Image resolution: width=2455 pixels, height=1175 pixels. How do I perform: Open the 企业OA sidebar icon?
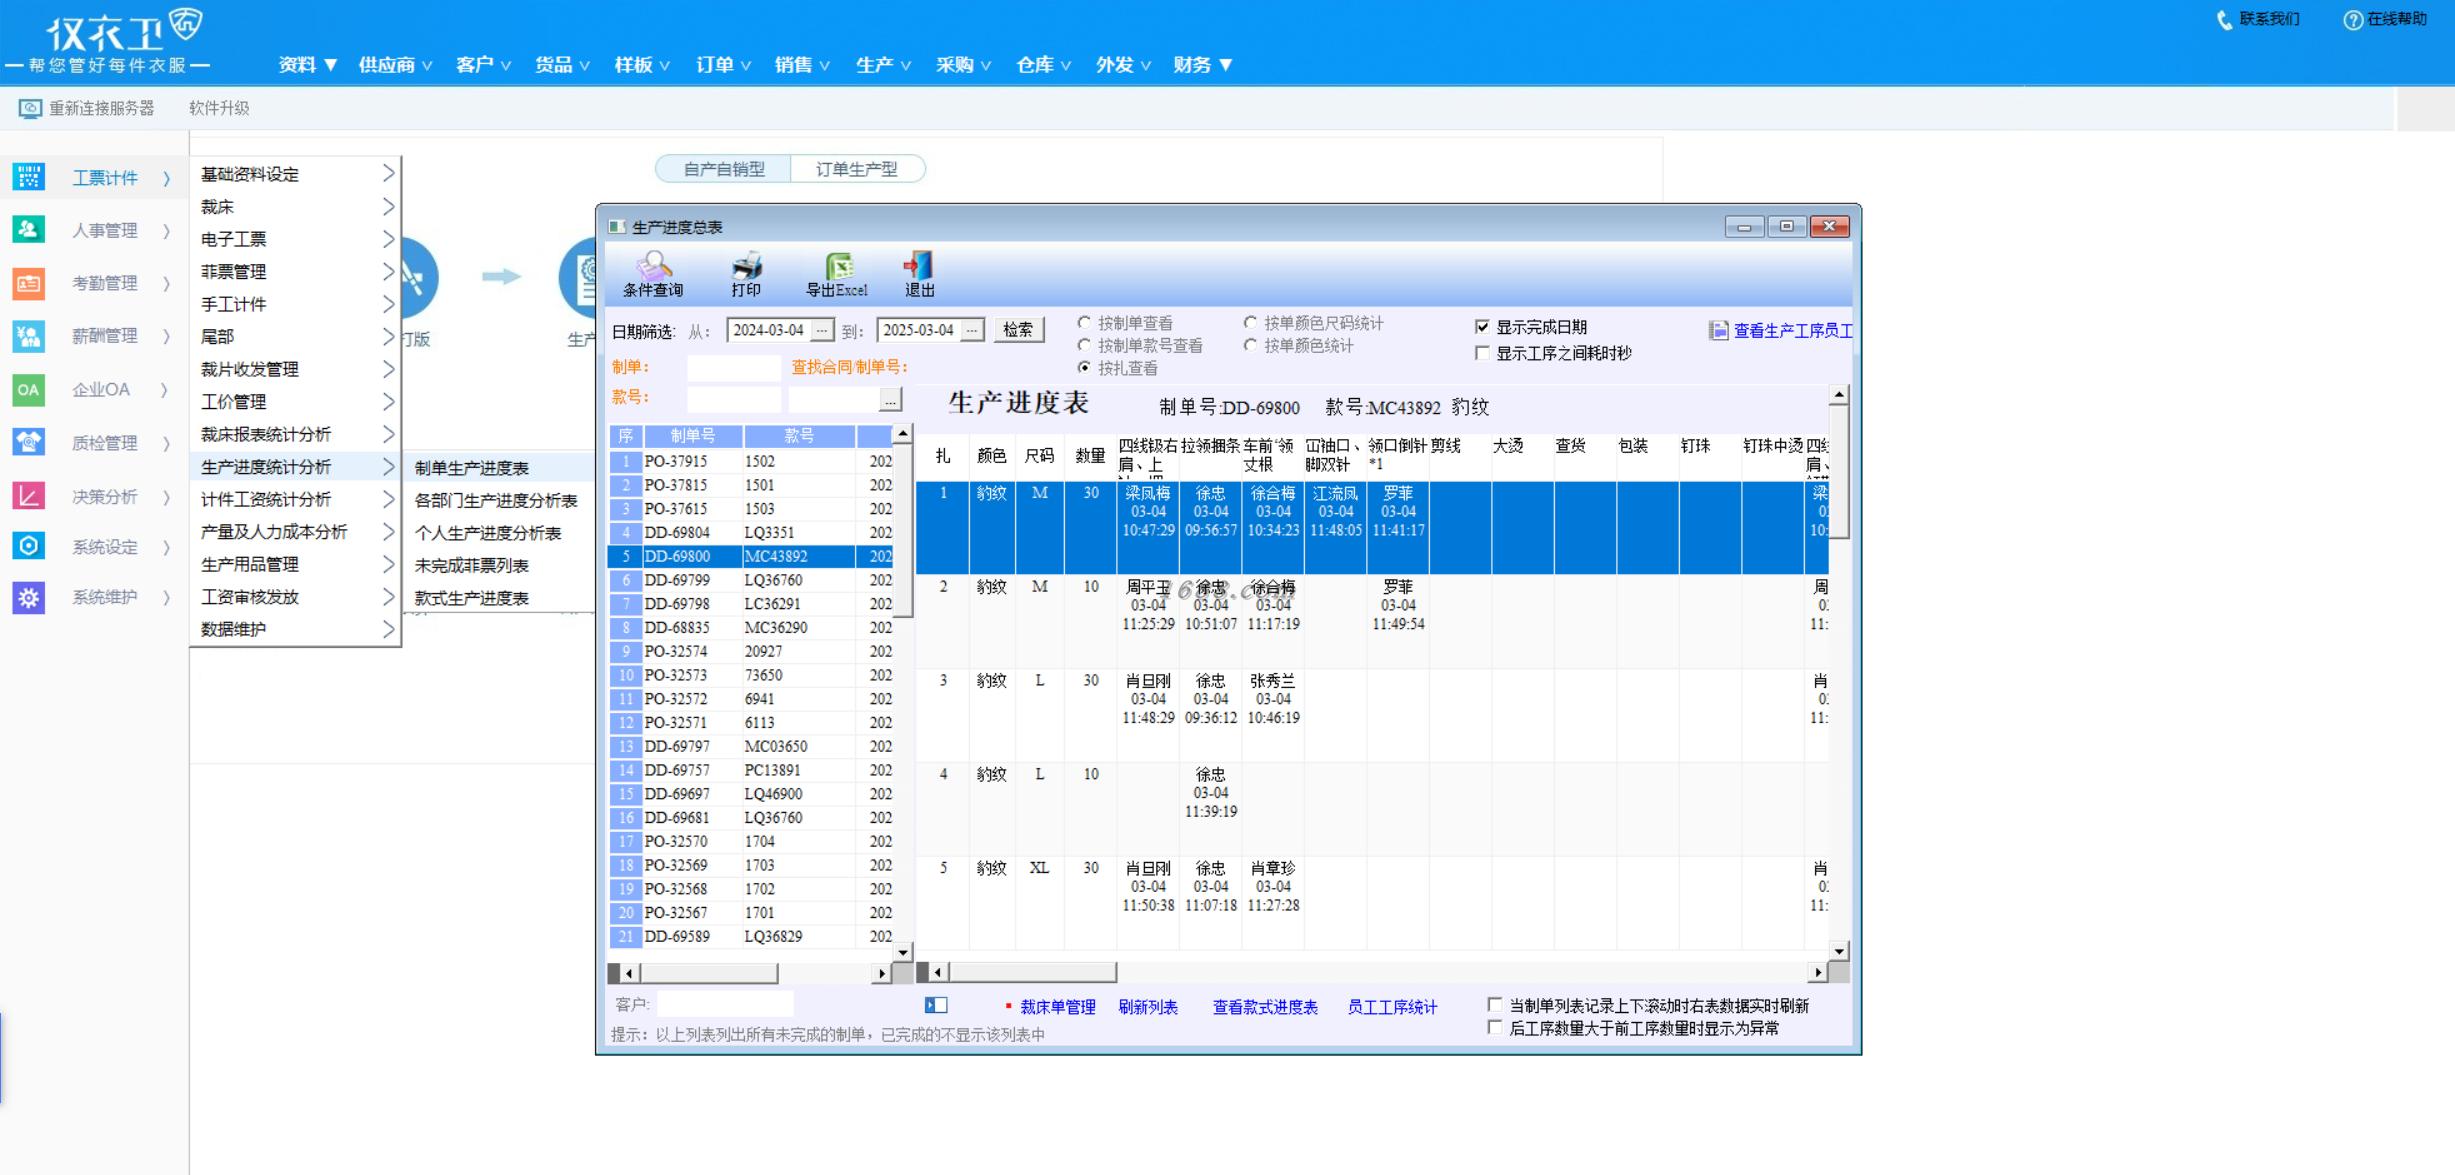pyautogui.click(x=28, y=389)
